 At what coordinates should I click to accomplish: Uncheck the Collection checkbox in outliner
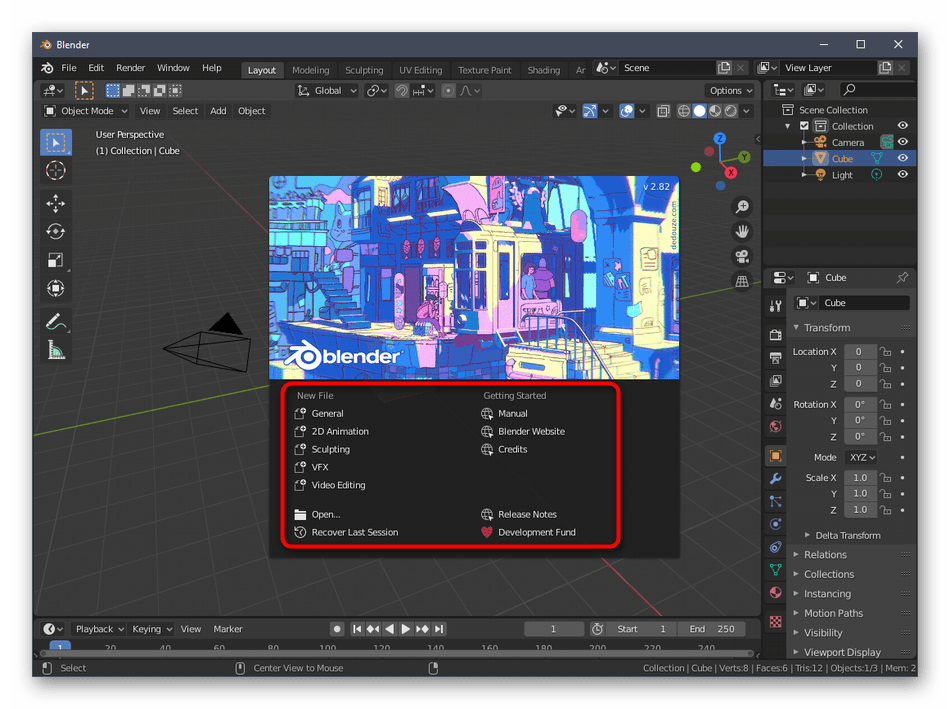[x=803, y=126]
